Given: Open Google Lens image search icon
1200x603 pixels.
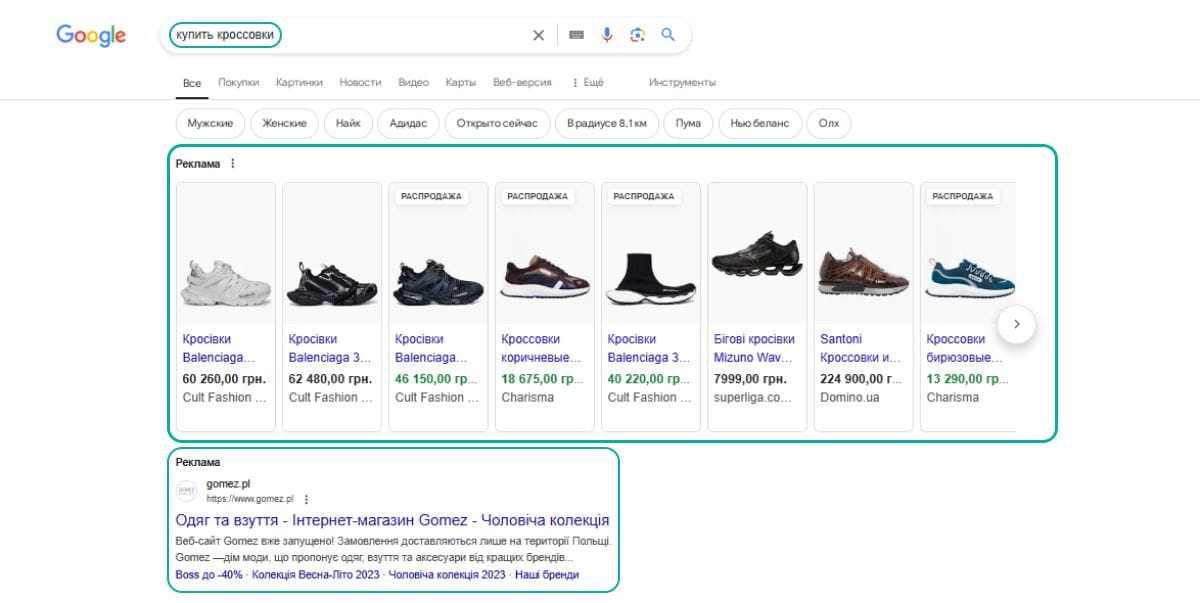Looking at the screenshot, I should point(637,35).
